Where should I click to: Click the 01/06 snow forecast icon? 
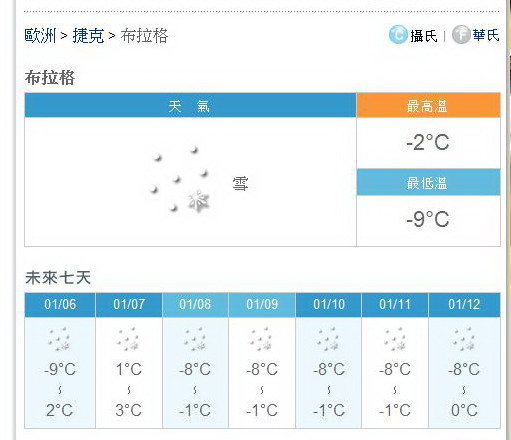[60, 339]
